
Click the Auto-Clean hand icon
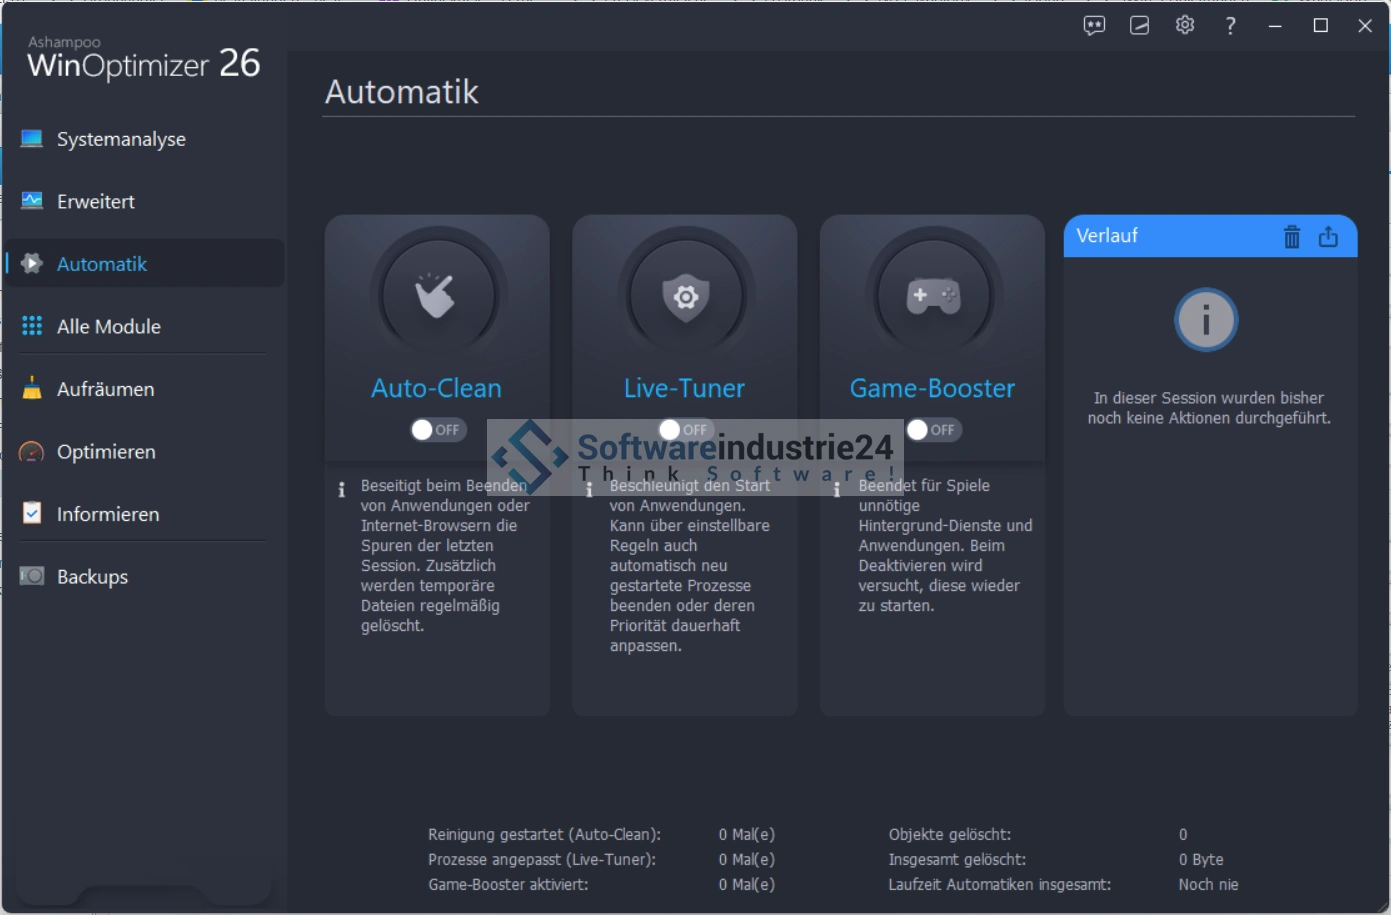[436, 296]
